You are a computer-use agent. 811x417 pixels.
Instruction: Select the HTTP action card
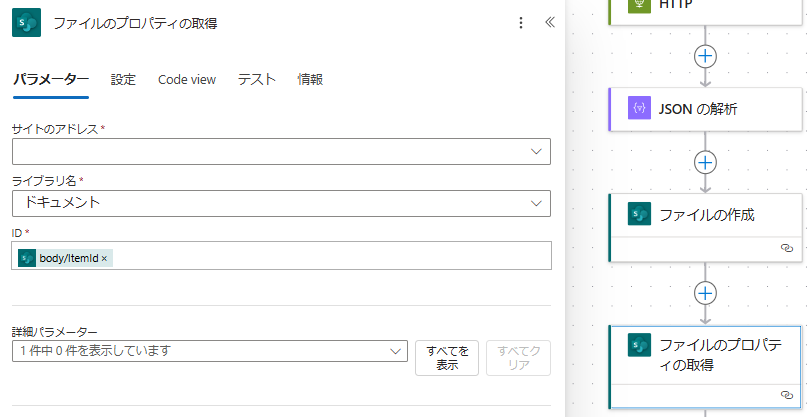tap(705, 10)
